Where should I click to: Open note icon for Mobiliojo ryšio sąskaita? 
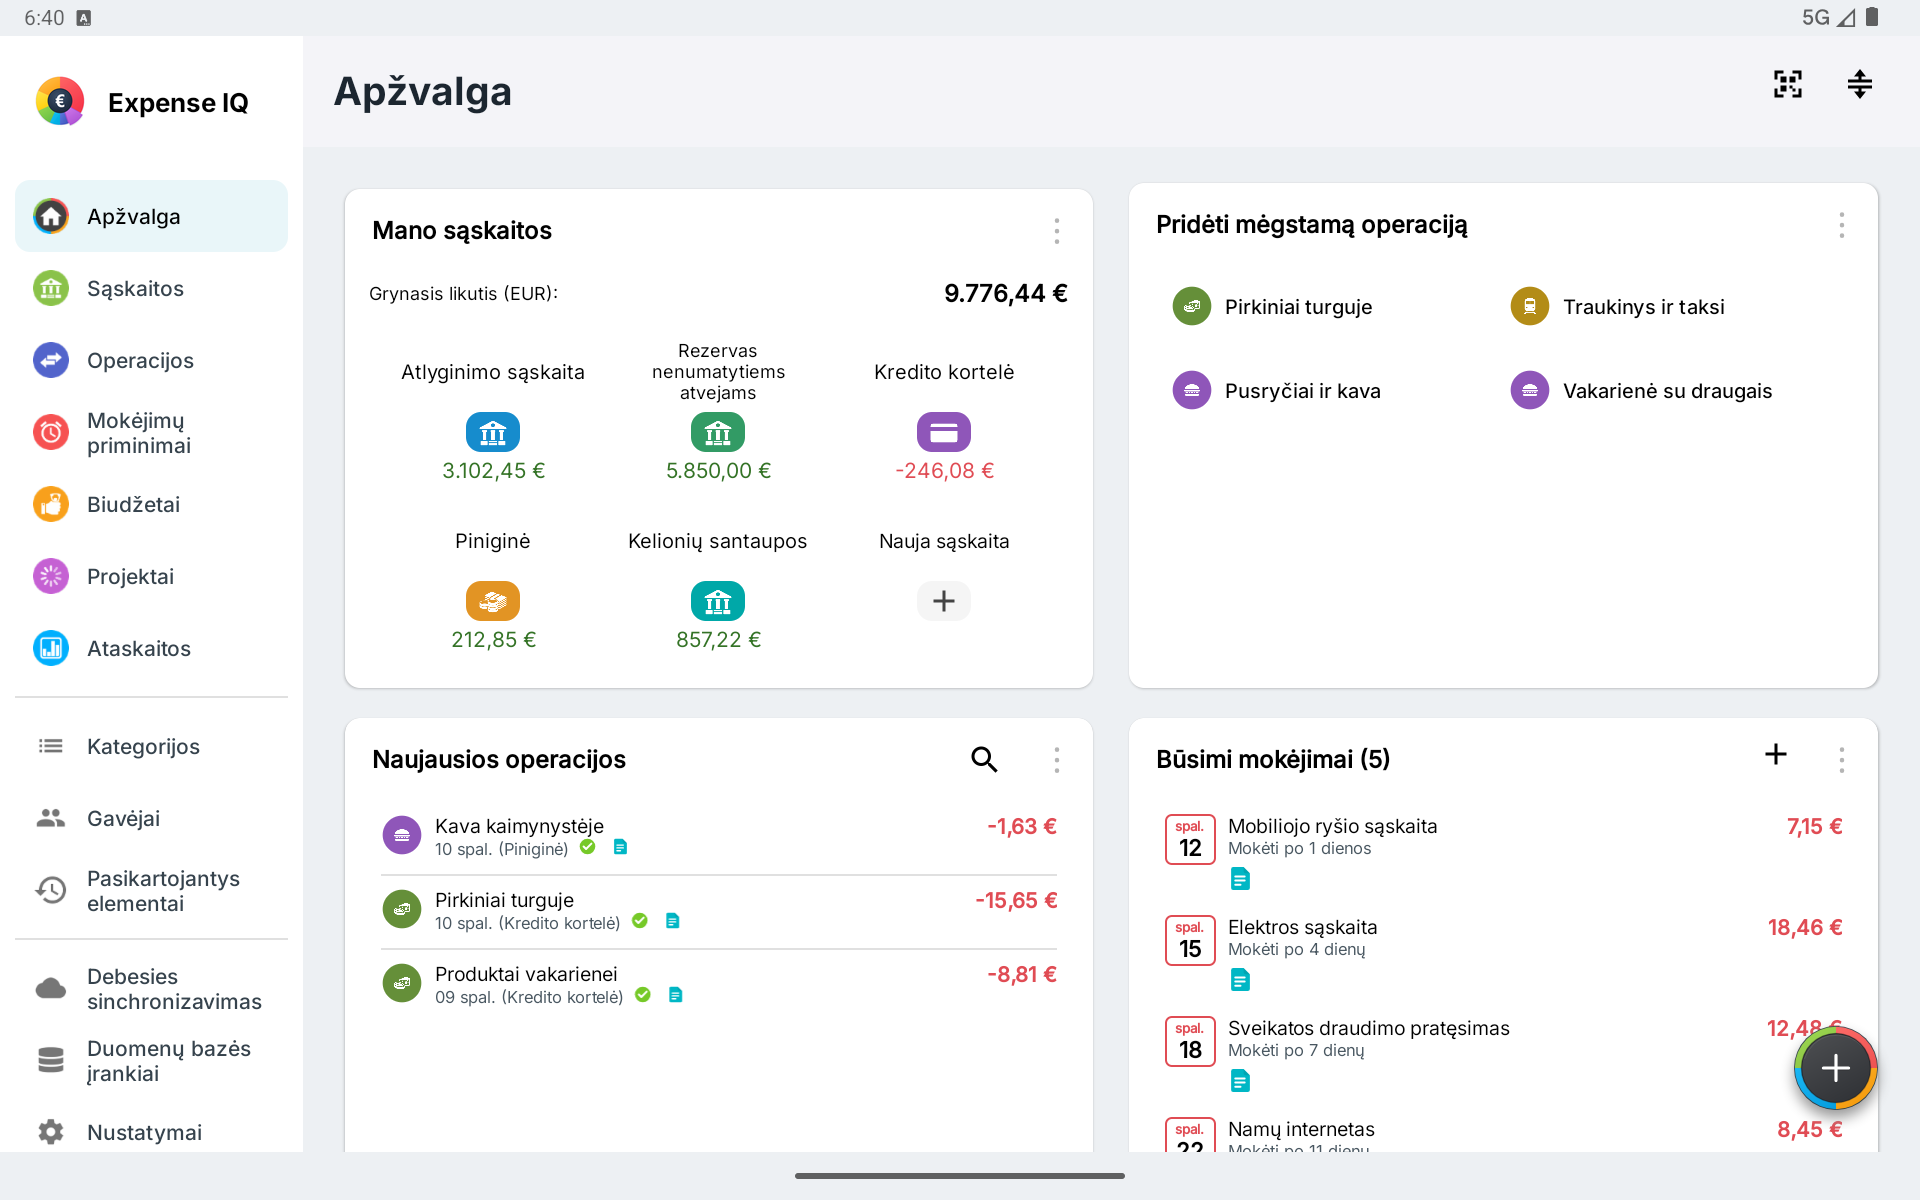[x=1240, y=879]
